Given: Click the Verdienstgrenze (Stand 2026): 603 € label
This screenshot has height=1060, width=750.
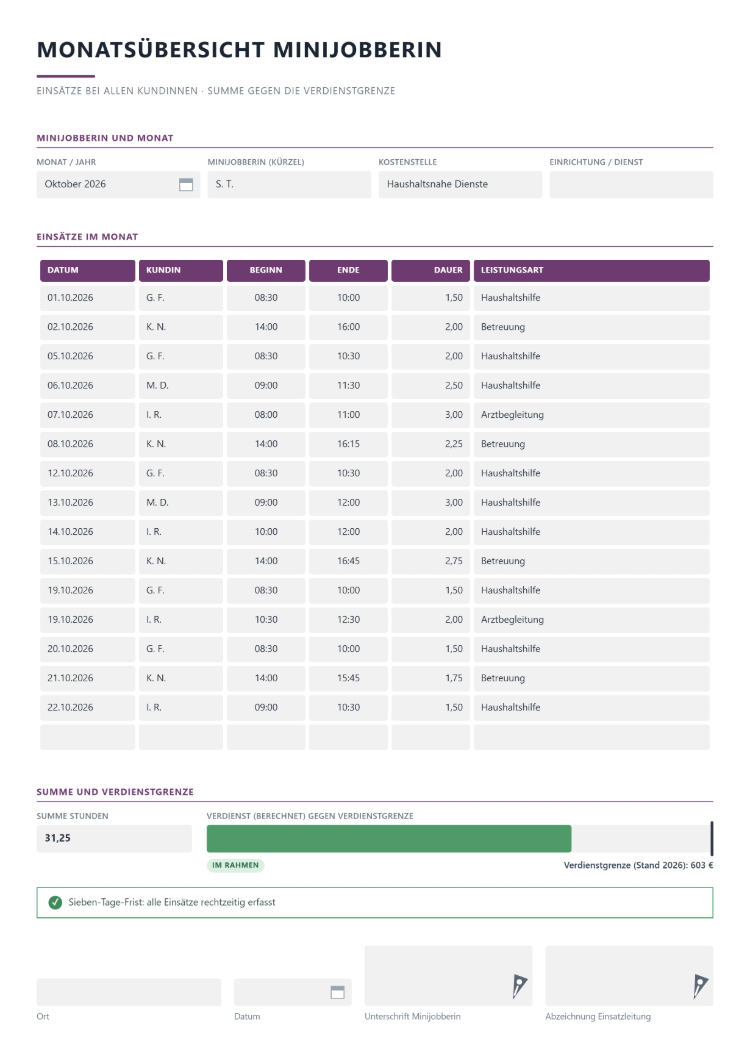Looking at the screenshot, I should click(638, 865).
